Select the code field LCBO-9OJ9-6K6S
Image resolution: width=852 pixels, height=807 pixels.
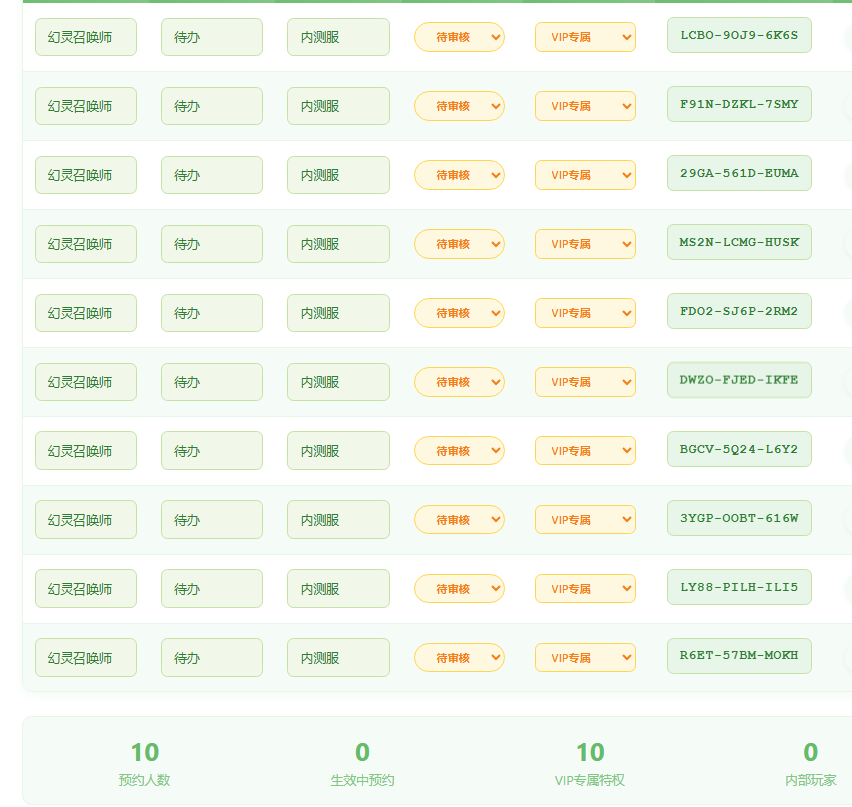739,35
